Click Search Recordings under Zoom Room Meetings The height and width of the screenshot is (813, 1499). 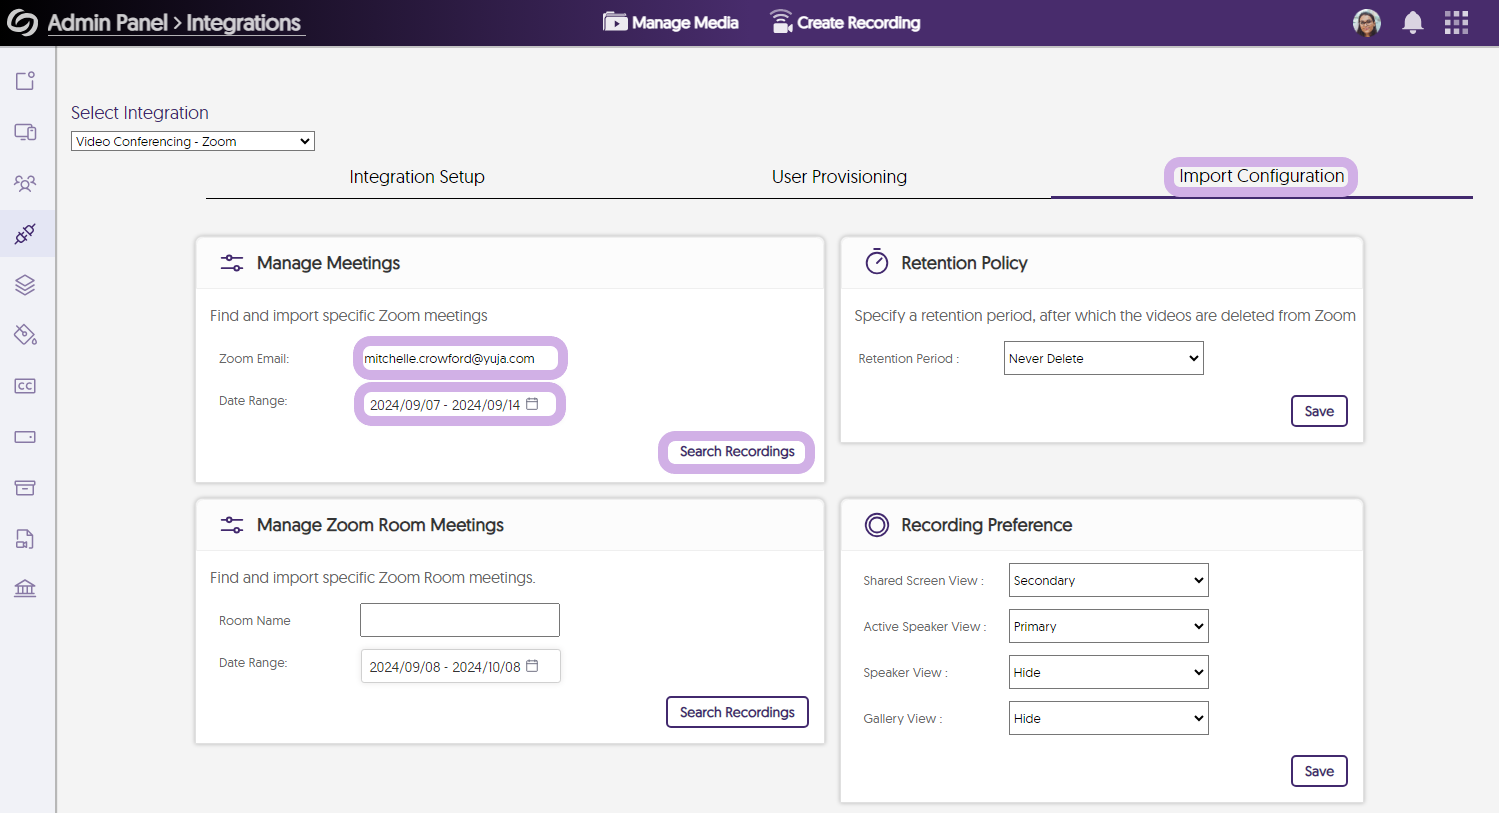click(737, 712)
